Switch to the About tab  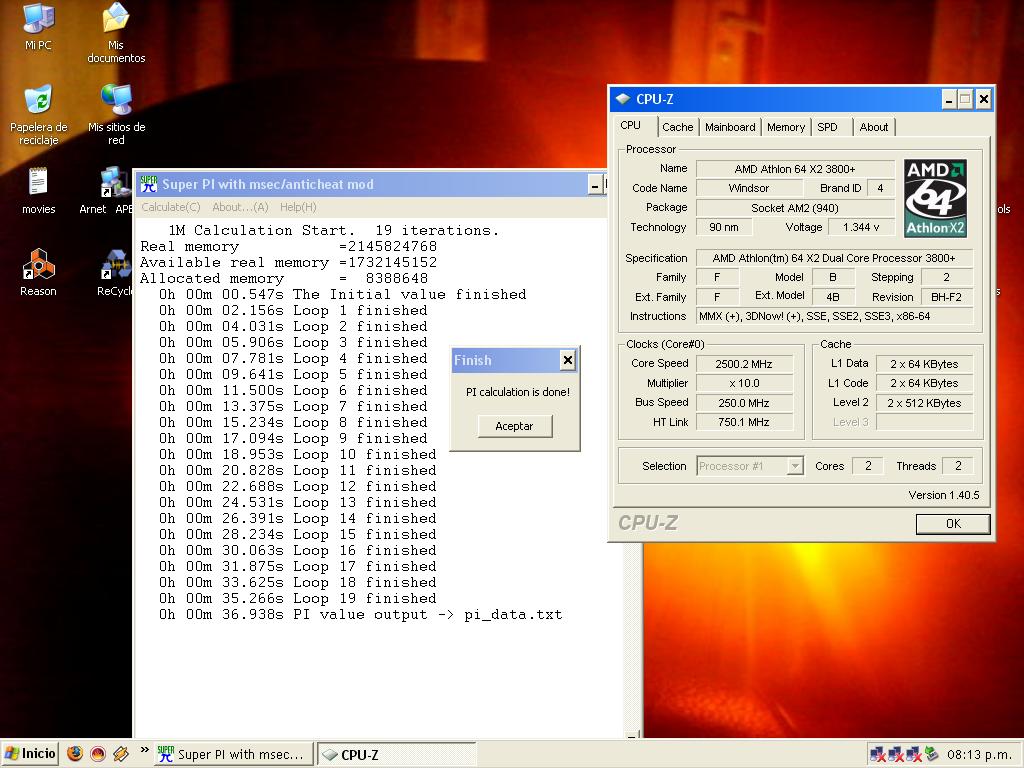point(874,127)
